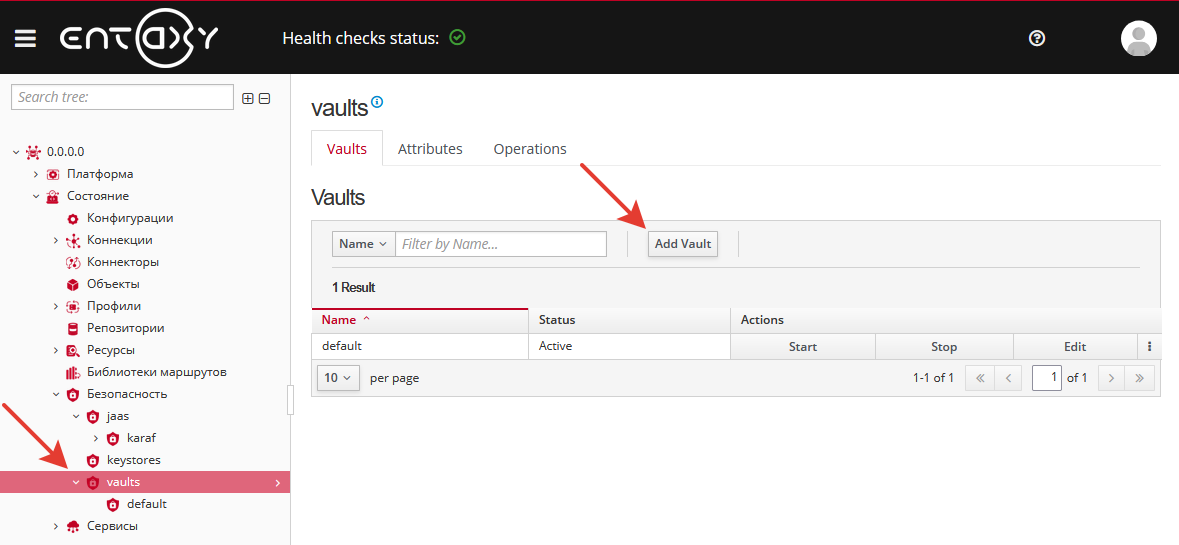Viewport: 1179px width, 545px height.
Task: Open the hamburger navigation menu
Action: (x=25, y=38)
